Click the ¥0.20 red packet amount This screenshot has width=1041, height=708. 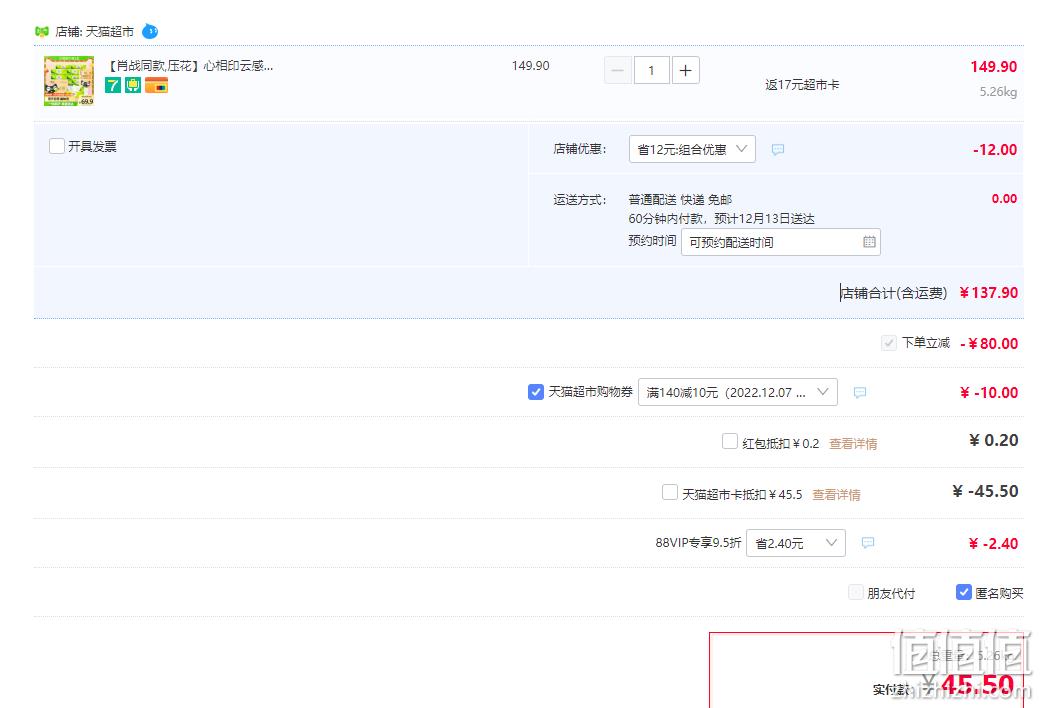[x=993, y=440]
